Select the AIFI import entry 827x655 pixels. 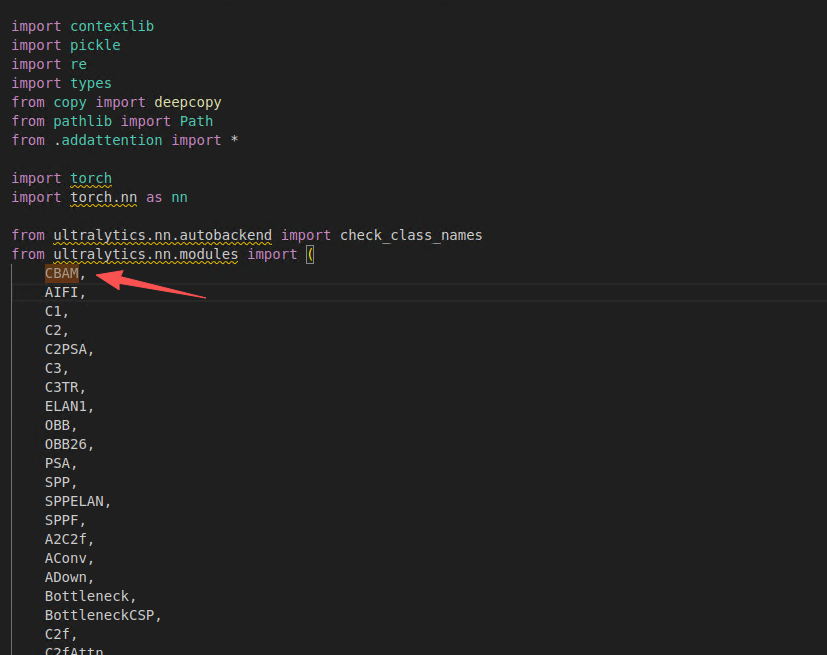62,292
